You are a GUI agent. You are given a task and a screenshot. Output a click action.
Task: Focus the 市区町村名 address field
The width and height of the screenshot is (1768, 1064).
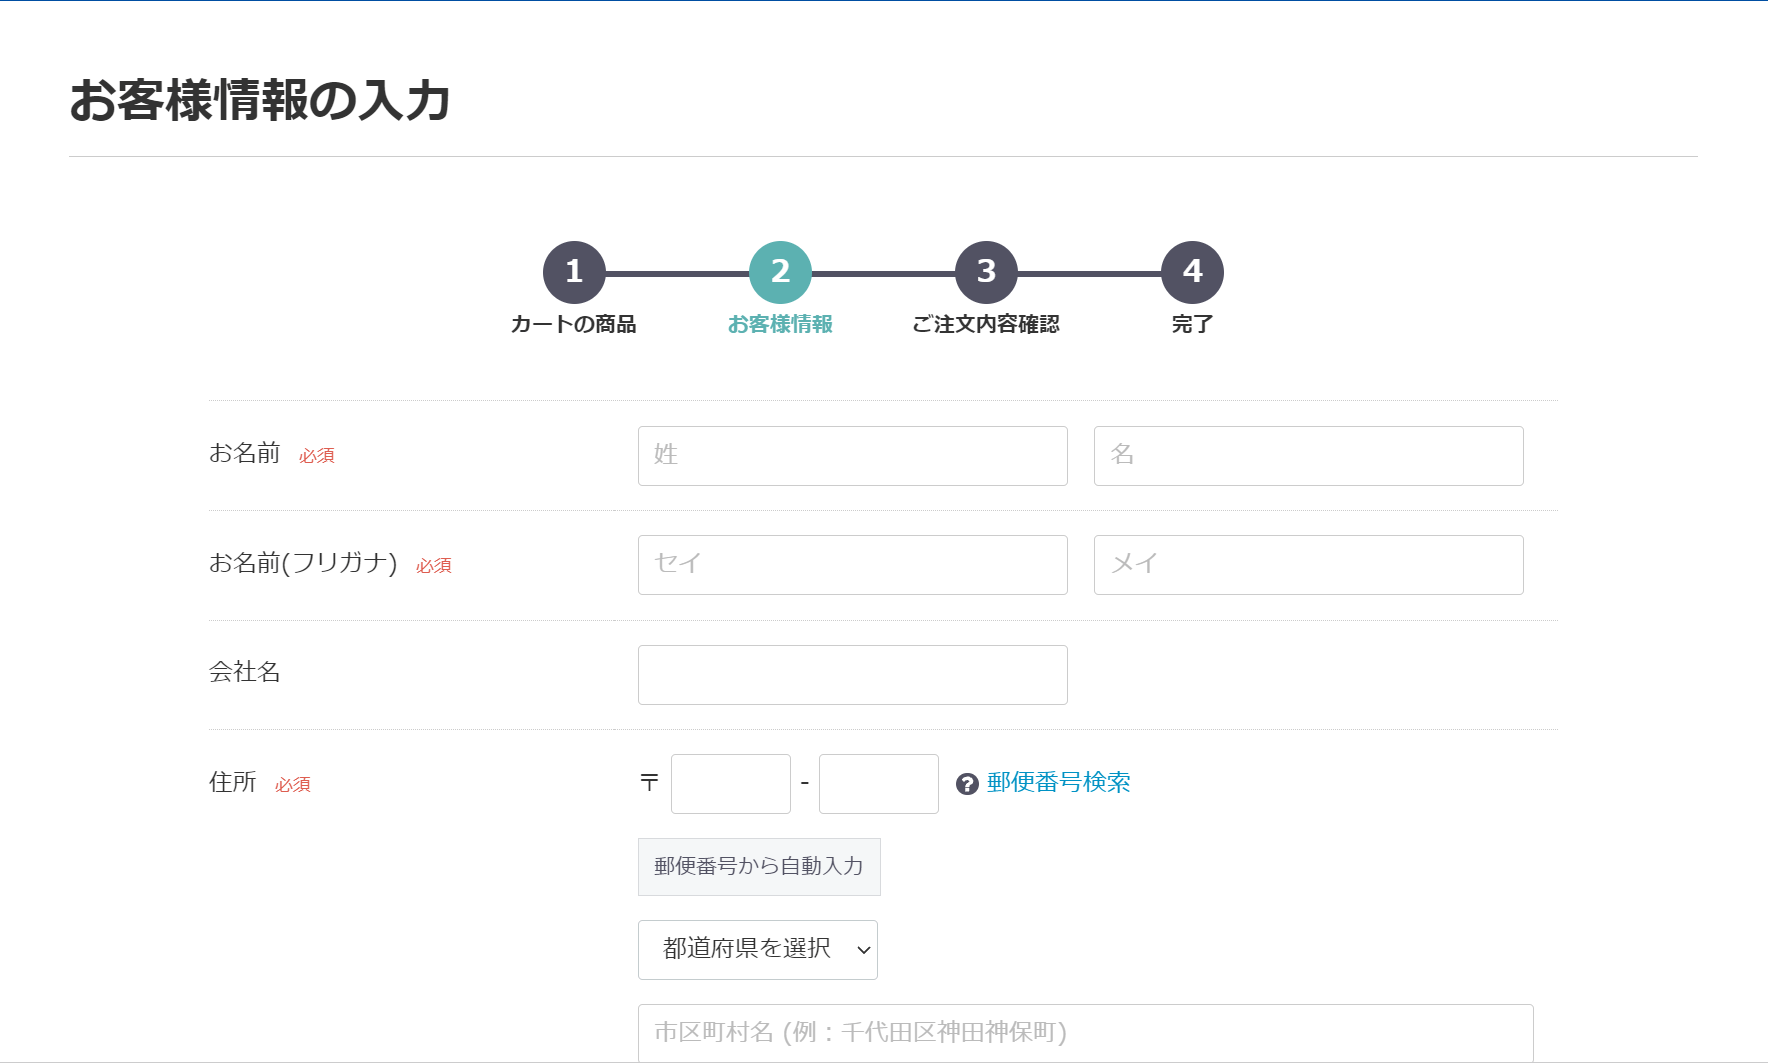[x=1085, y=1032]
